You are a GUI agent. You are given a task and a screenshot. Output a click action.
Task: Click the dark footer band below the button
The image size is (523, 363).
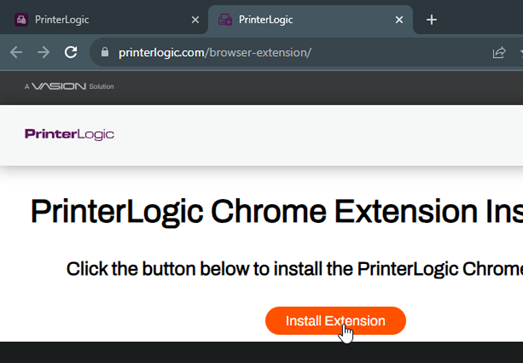pos(262,352)
